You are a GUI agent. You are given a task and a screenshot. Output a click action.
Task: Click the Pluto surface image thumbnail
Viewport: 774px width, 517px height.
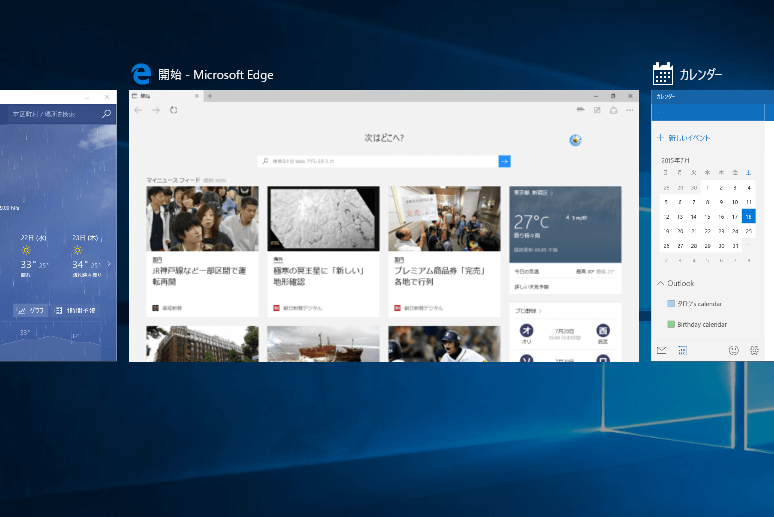tap(323, 219)
